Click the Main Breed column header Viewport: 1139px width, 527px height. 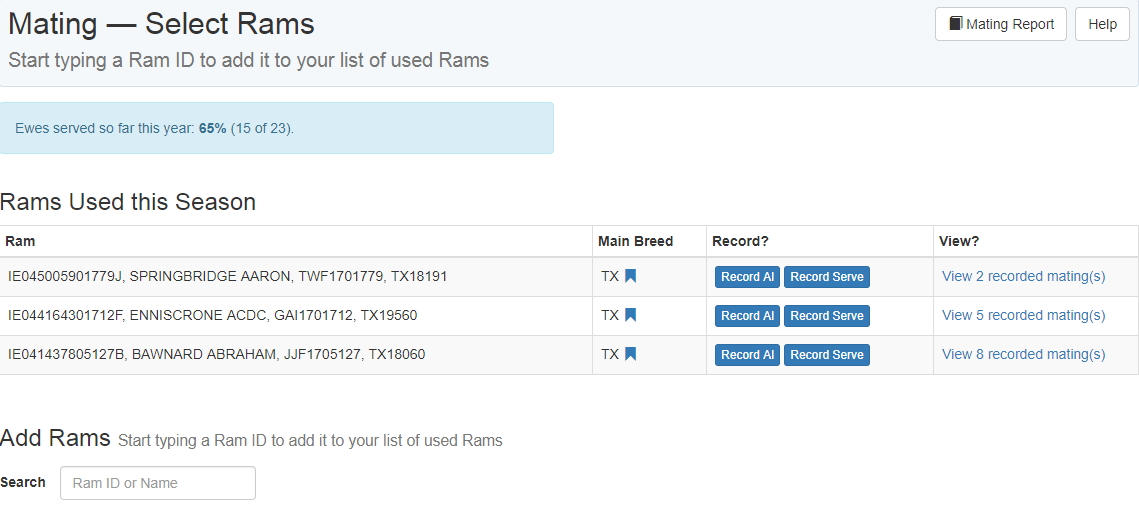click(635, 241)
